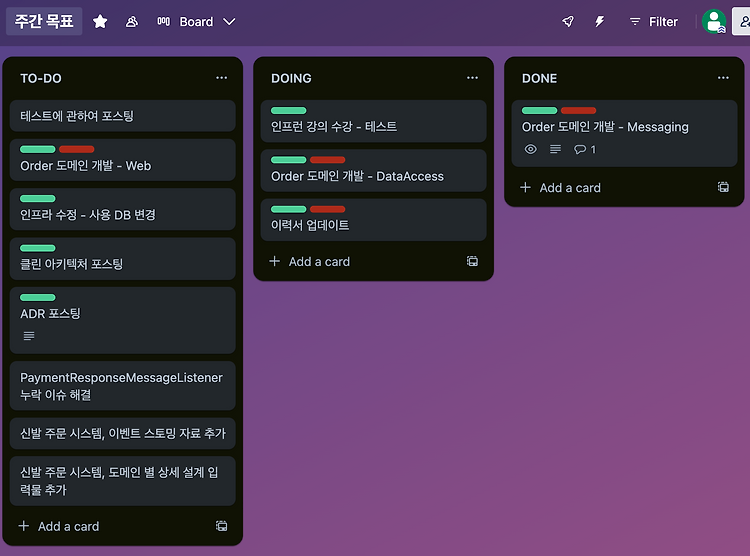Open card Order 도메인 개발 - Messaging
Viewport: 750px width, 556px height.
click(624, 133)
